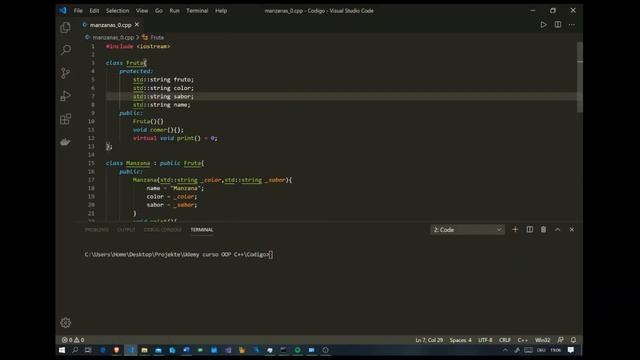
Task: Click the '#include <iostream>' line
Action: (138, 47)
